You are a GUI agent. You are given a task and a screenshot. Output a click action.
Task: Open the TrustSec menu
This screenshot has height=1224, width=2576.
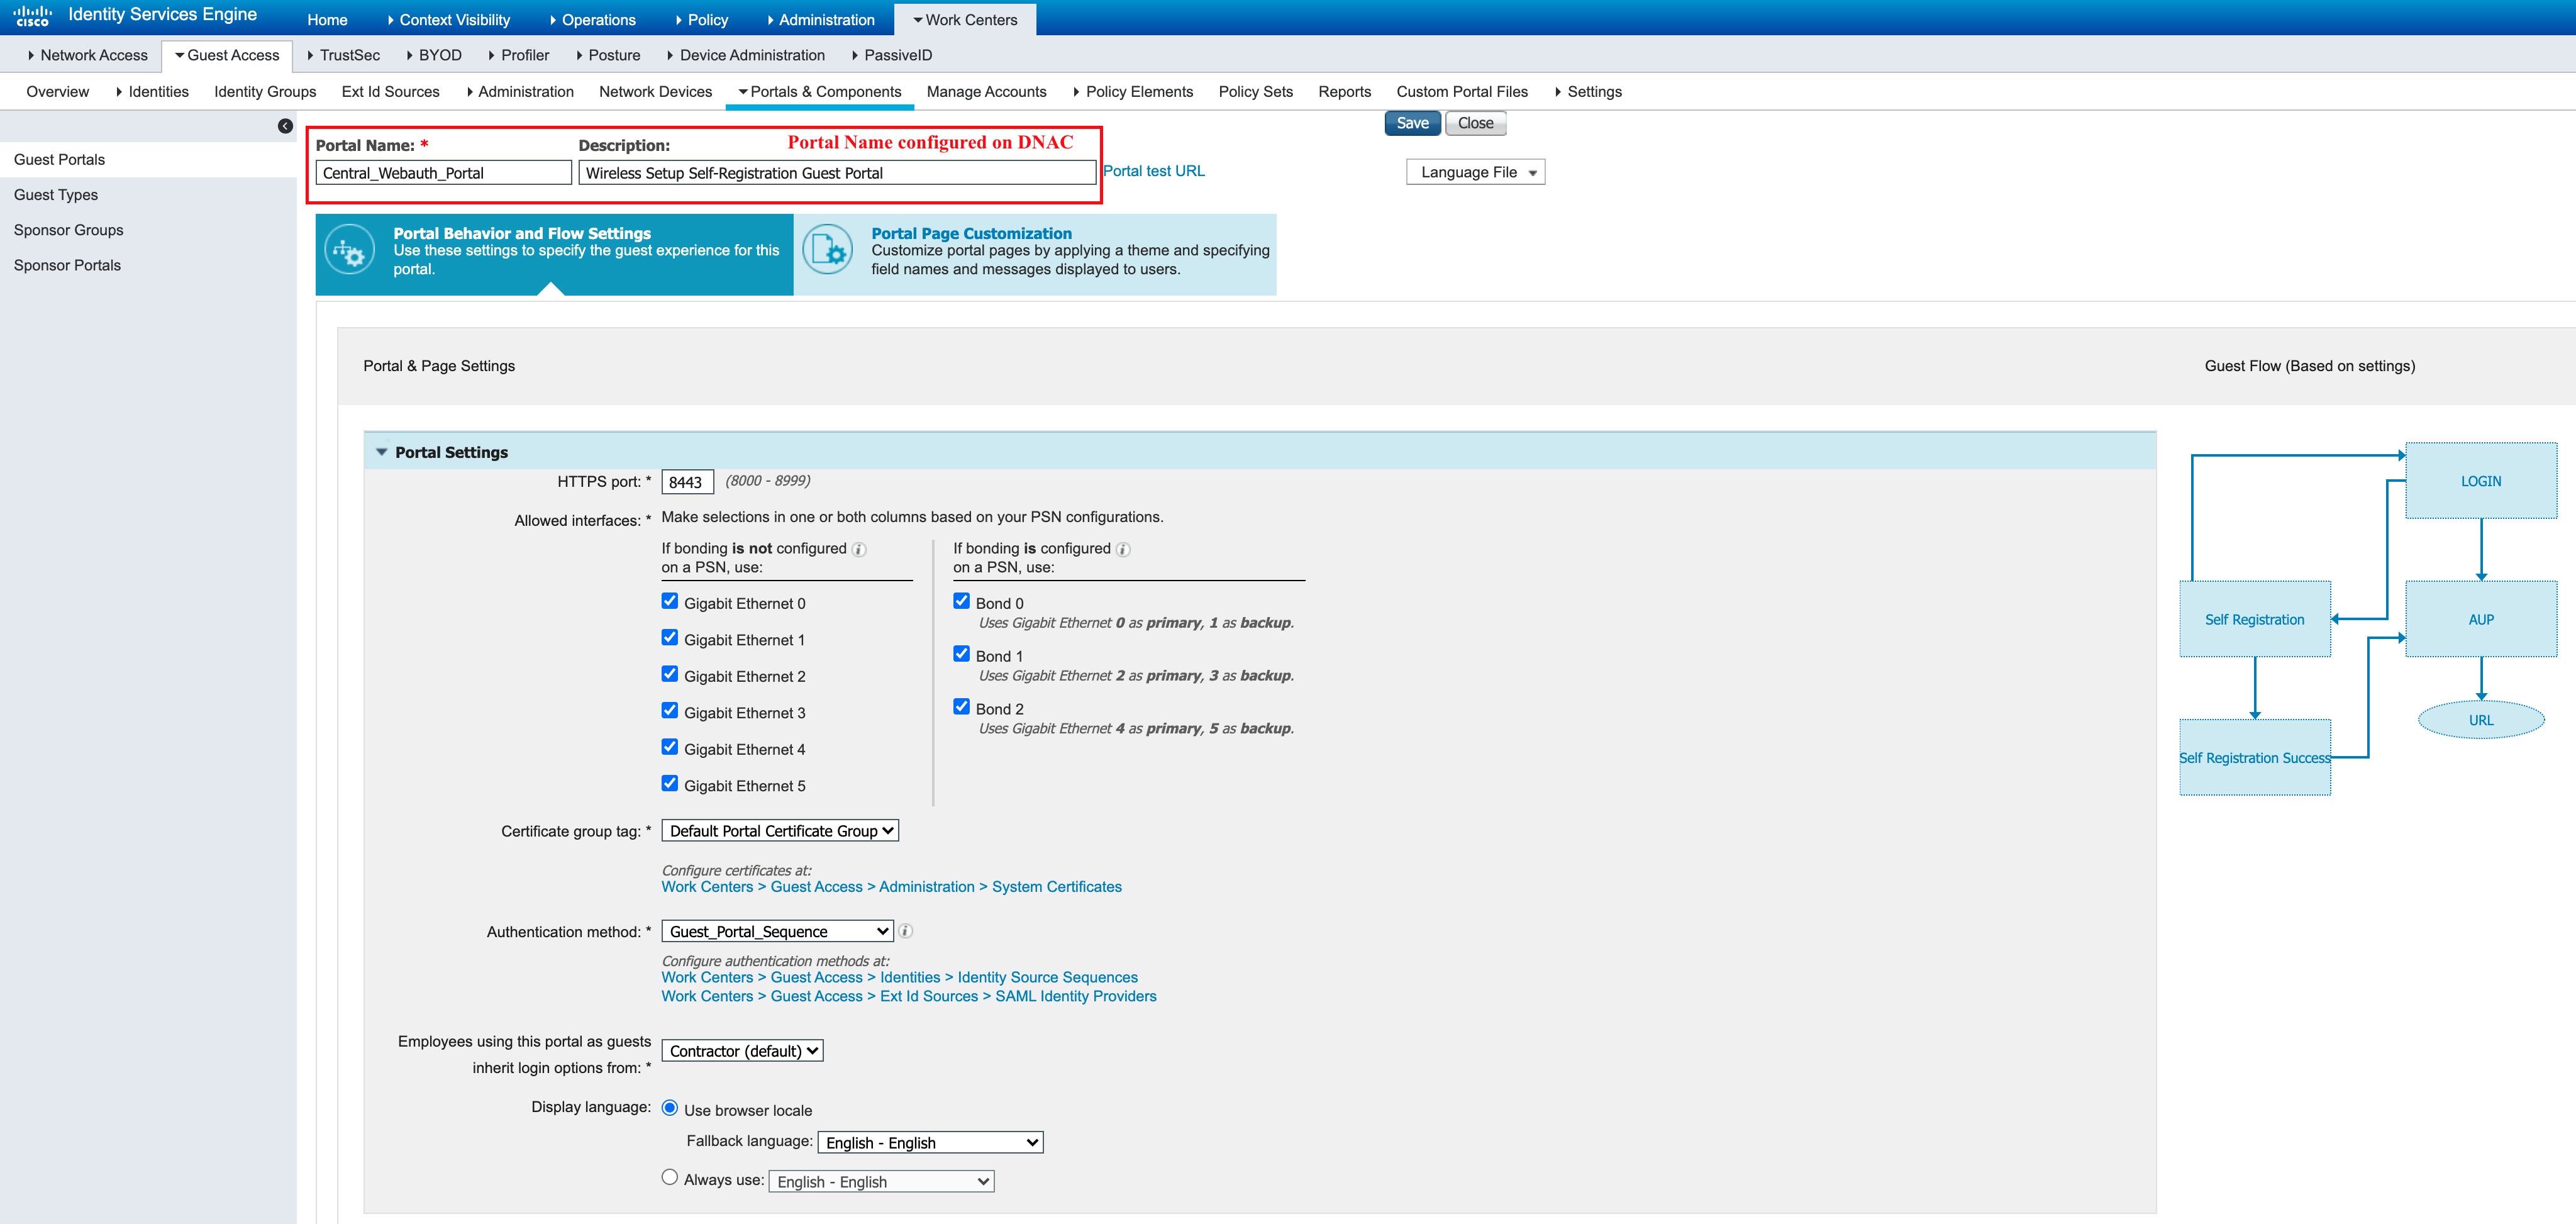point(344,56)
